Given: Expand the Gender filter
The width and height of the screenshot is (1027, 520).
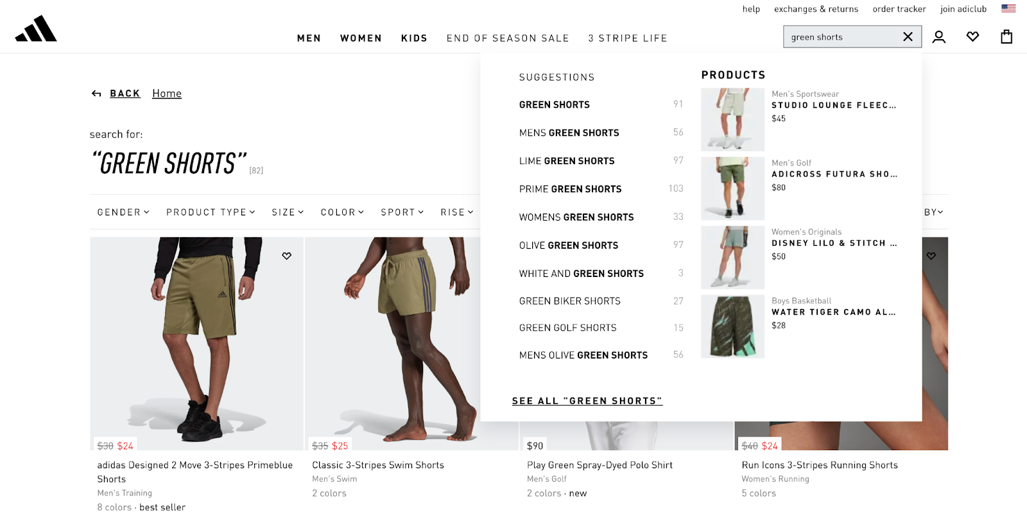Looking at the screenshot, I should pyautogui.click(x=123, y=212).
